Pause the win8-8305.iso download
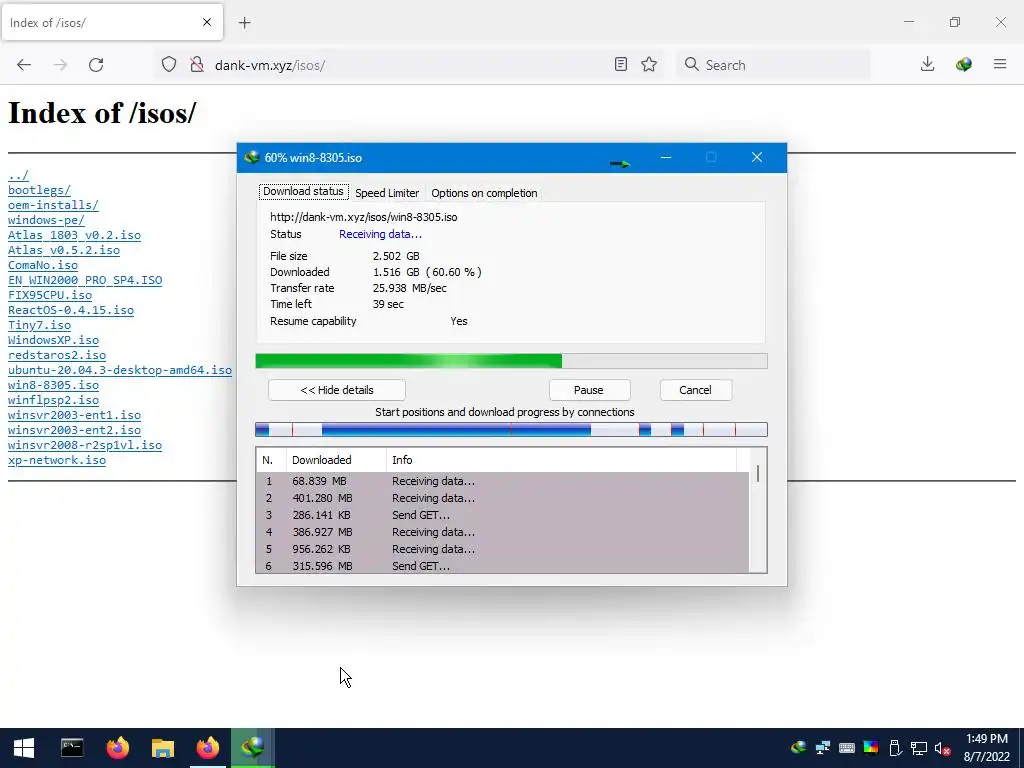Screen dimensions: 1024x768 point(589,390)
